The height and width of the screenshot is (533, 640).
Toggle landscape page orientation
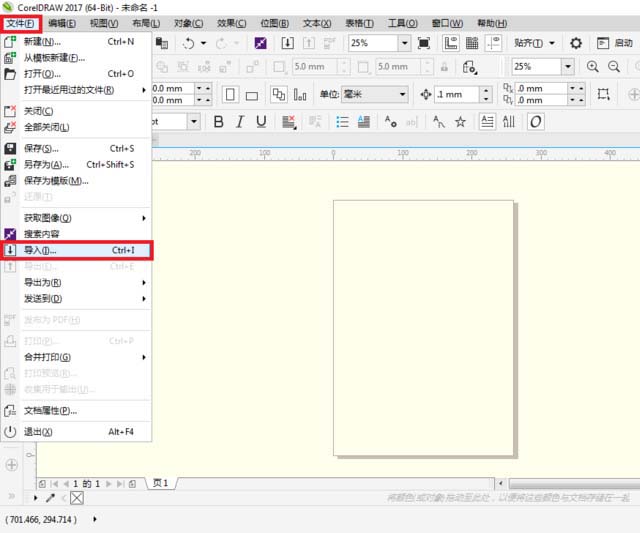click(x=252, y=95)
